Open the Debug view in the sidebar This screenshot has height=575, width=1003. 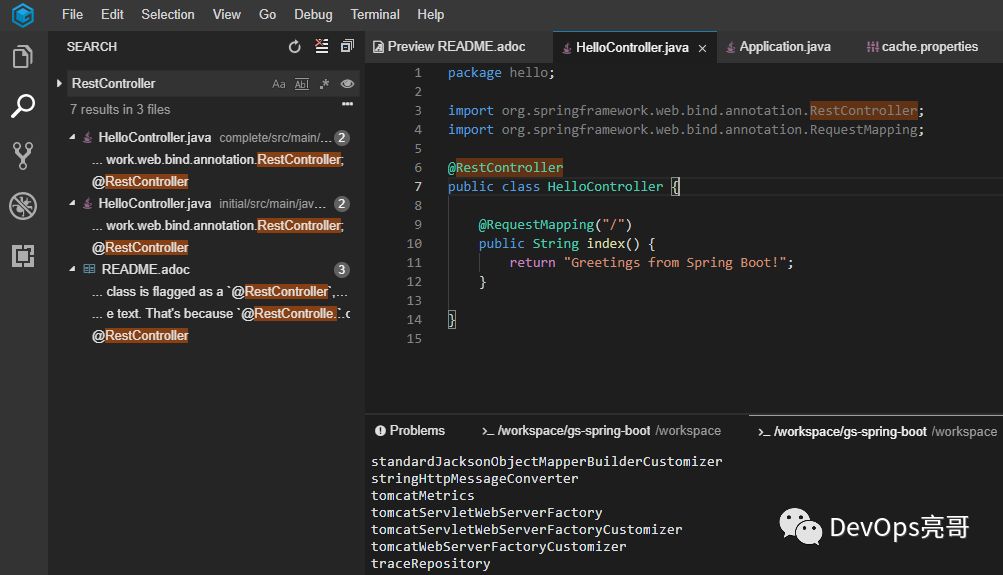pos(22,206)
